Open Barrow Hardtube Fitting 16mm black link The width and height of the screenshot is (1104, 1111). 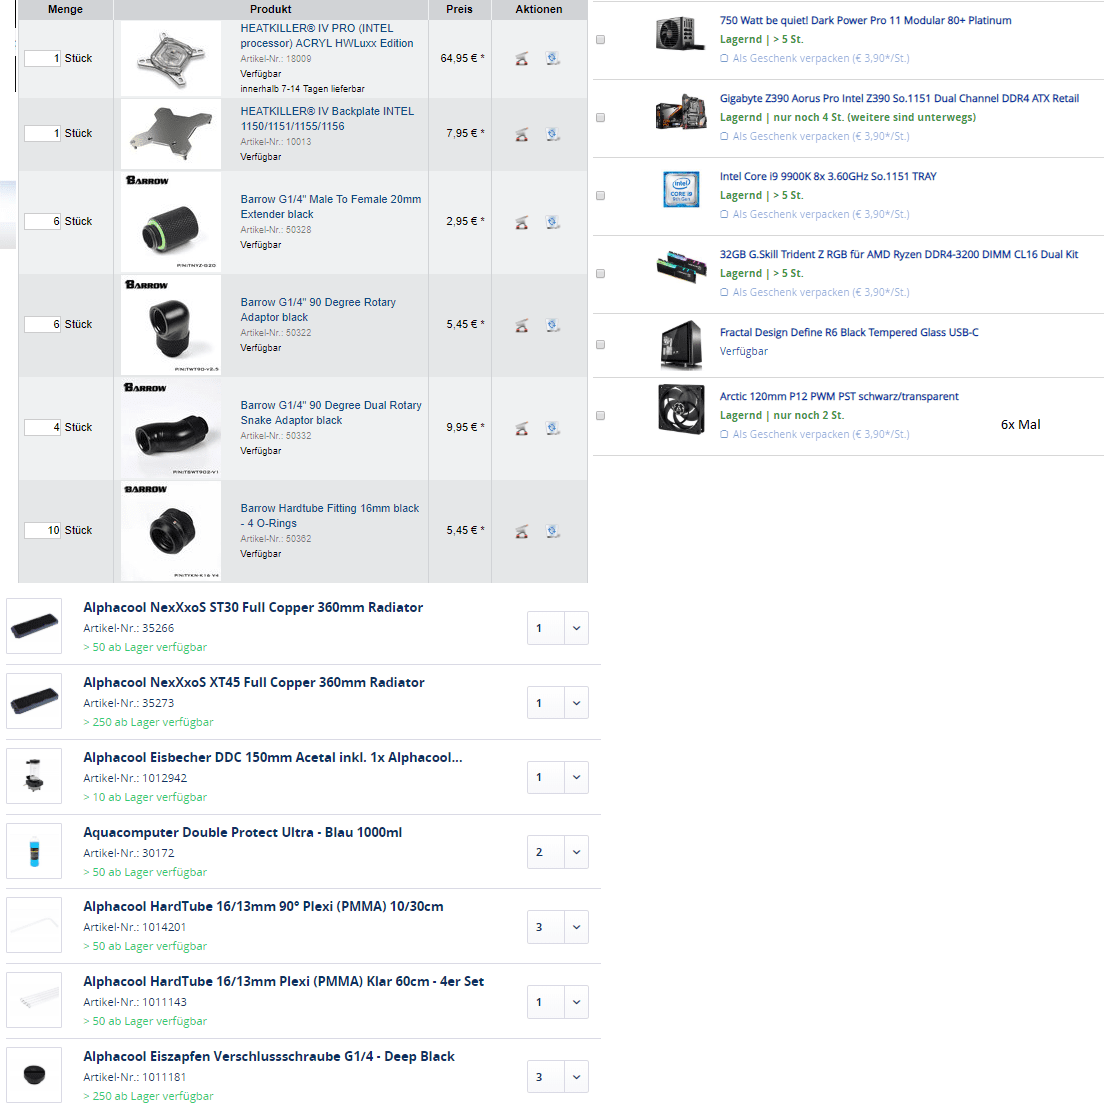click(x=329, y=516)
